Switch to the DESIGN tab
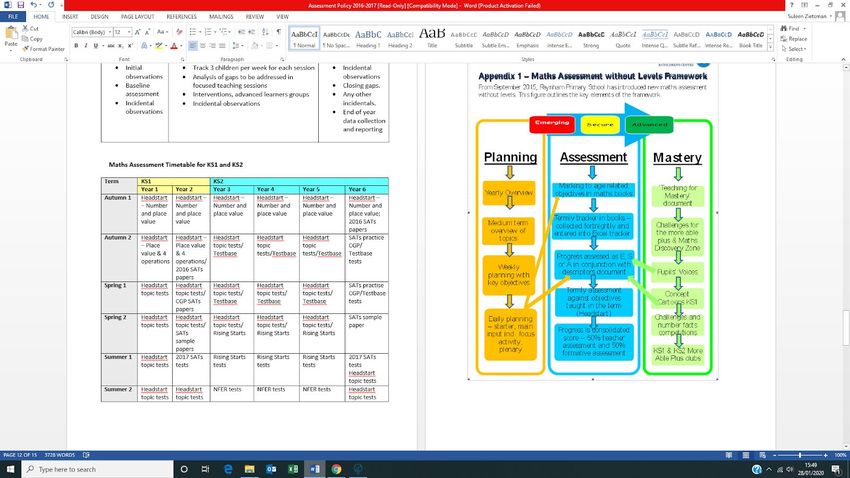 coord(99,17)
